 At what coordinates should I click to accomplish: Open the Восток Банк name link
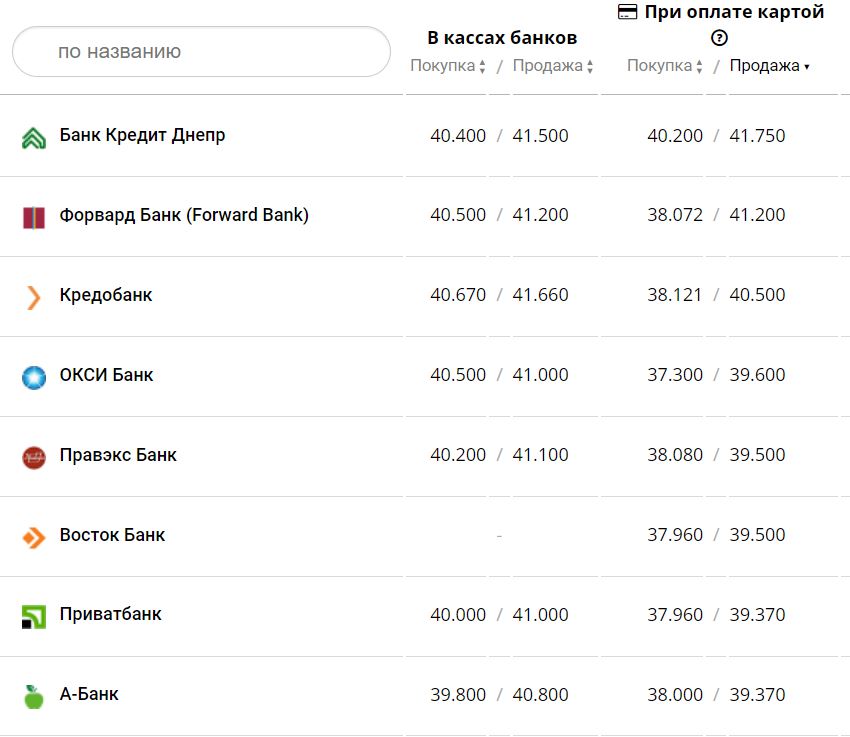[x=112, y=535]
